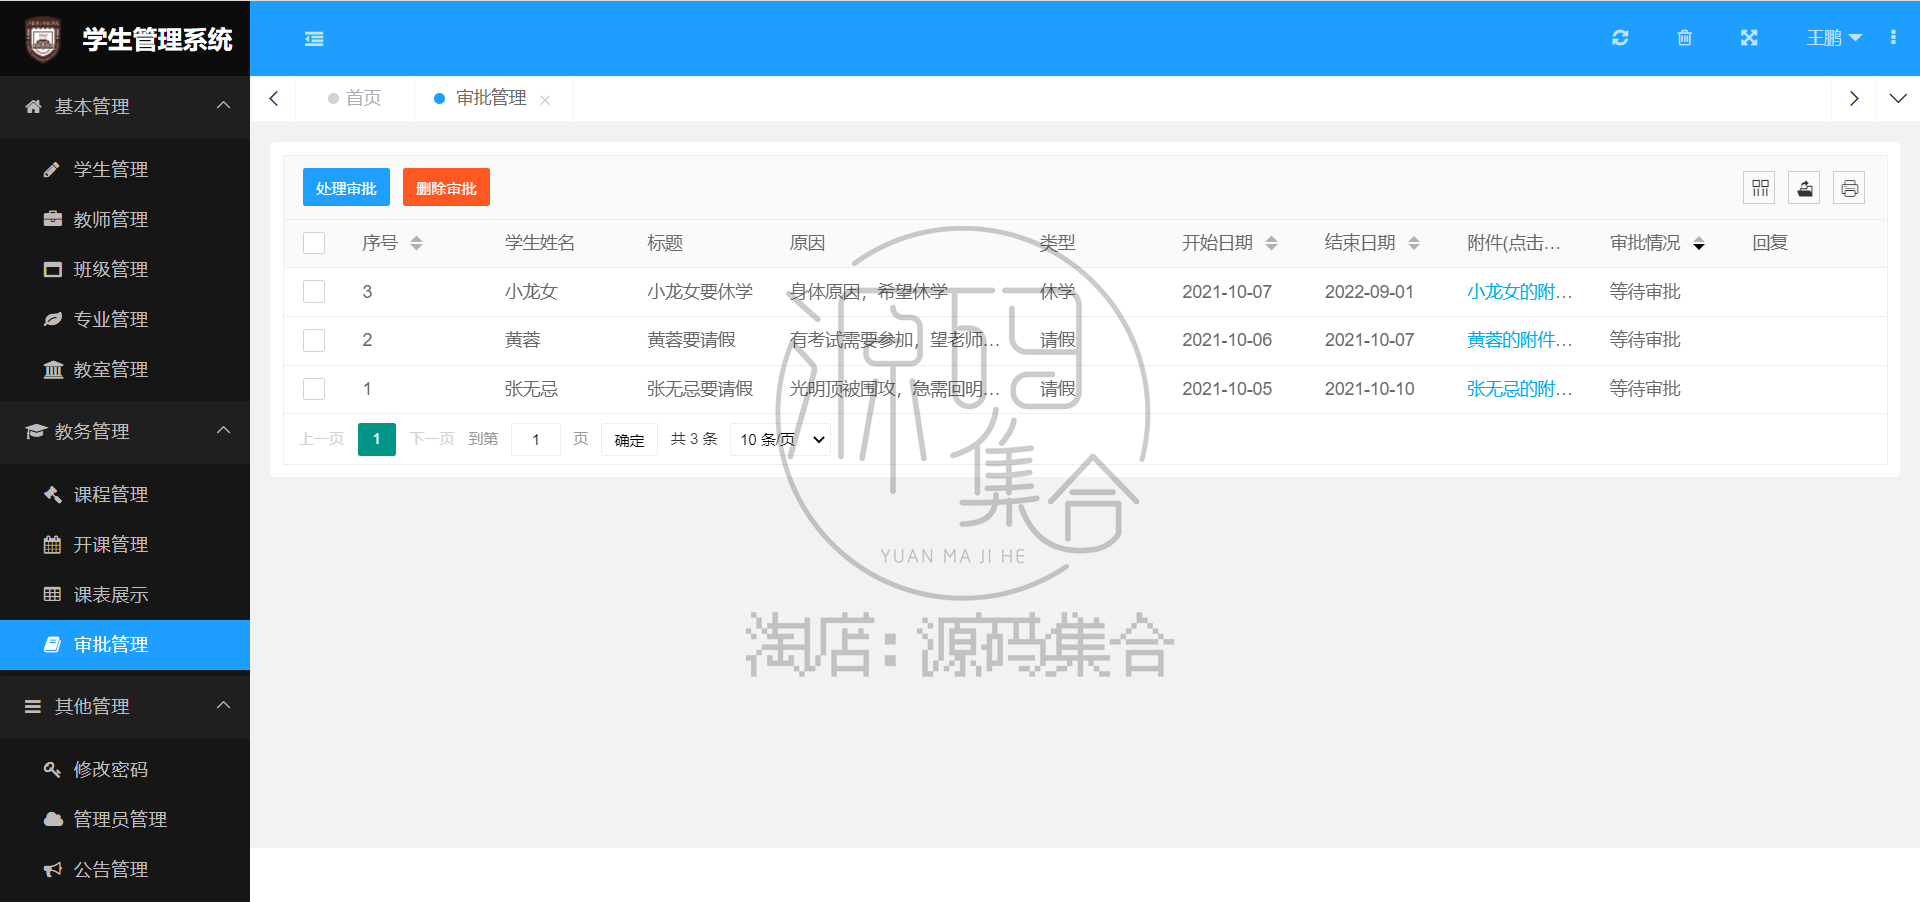Click the 学生姓名 column header
Image resolution: width=1920 pixels, height=902 pixels.
[x=540, y=243]
